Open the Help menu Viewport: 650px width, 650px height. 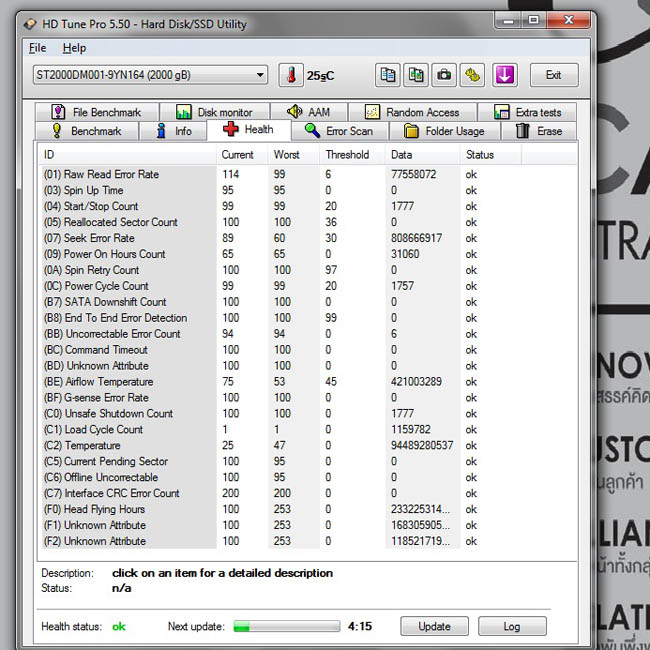74,48
